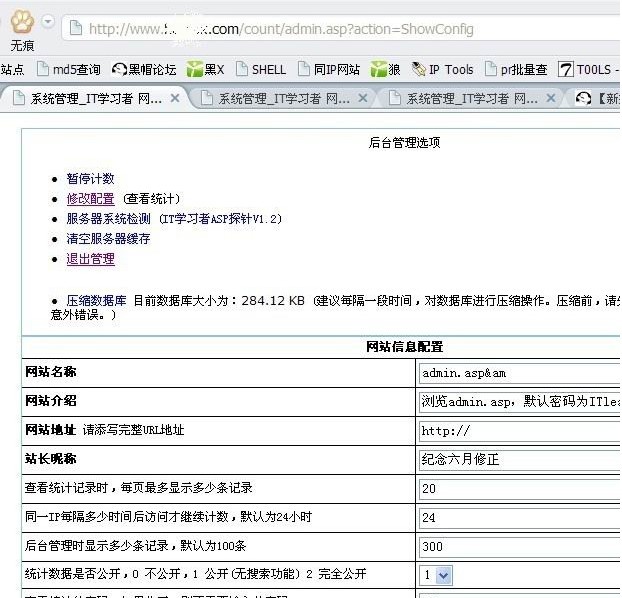Image resolution: width=622 pixels, height=598 pixels.
Task: Click the 后台管理选项 heading text
Action: pyautogui.click(x=404, y=142)
